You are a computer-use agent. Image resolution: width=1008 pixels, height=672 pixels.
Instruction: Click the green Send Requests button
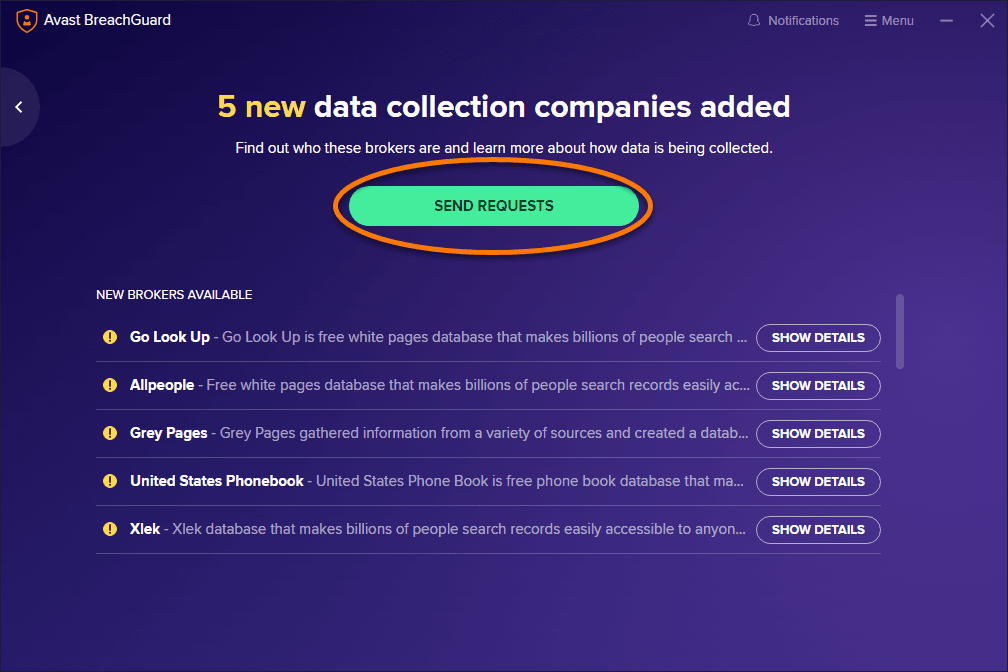pos(494,206)
